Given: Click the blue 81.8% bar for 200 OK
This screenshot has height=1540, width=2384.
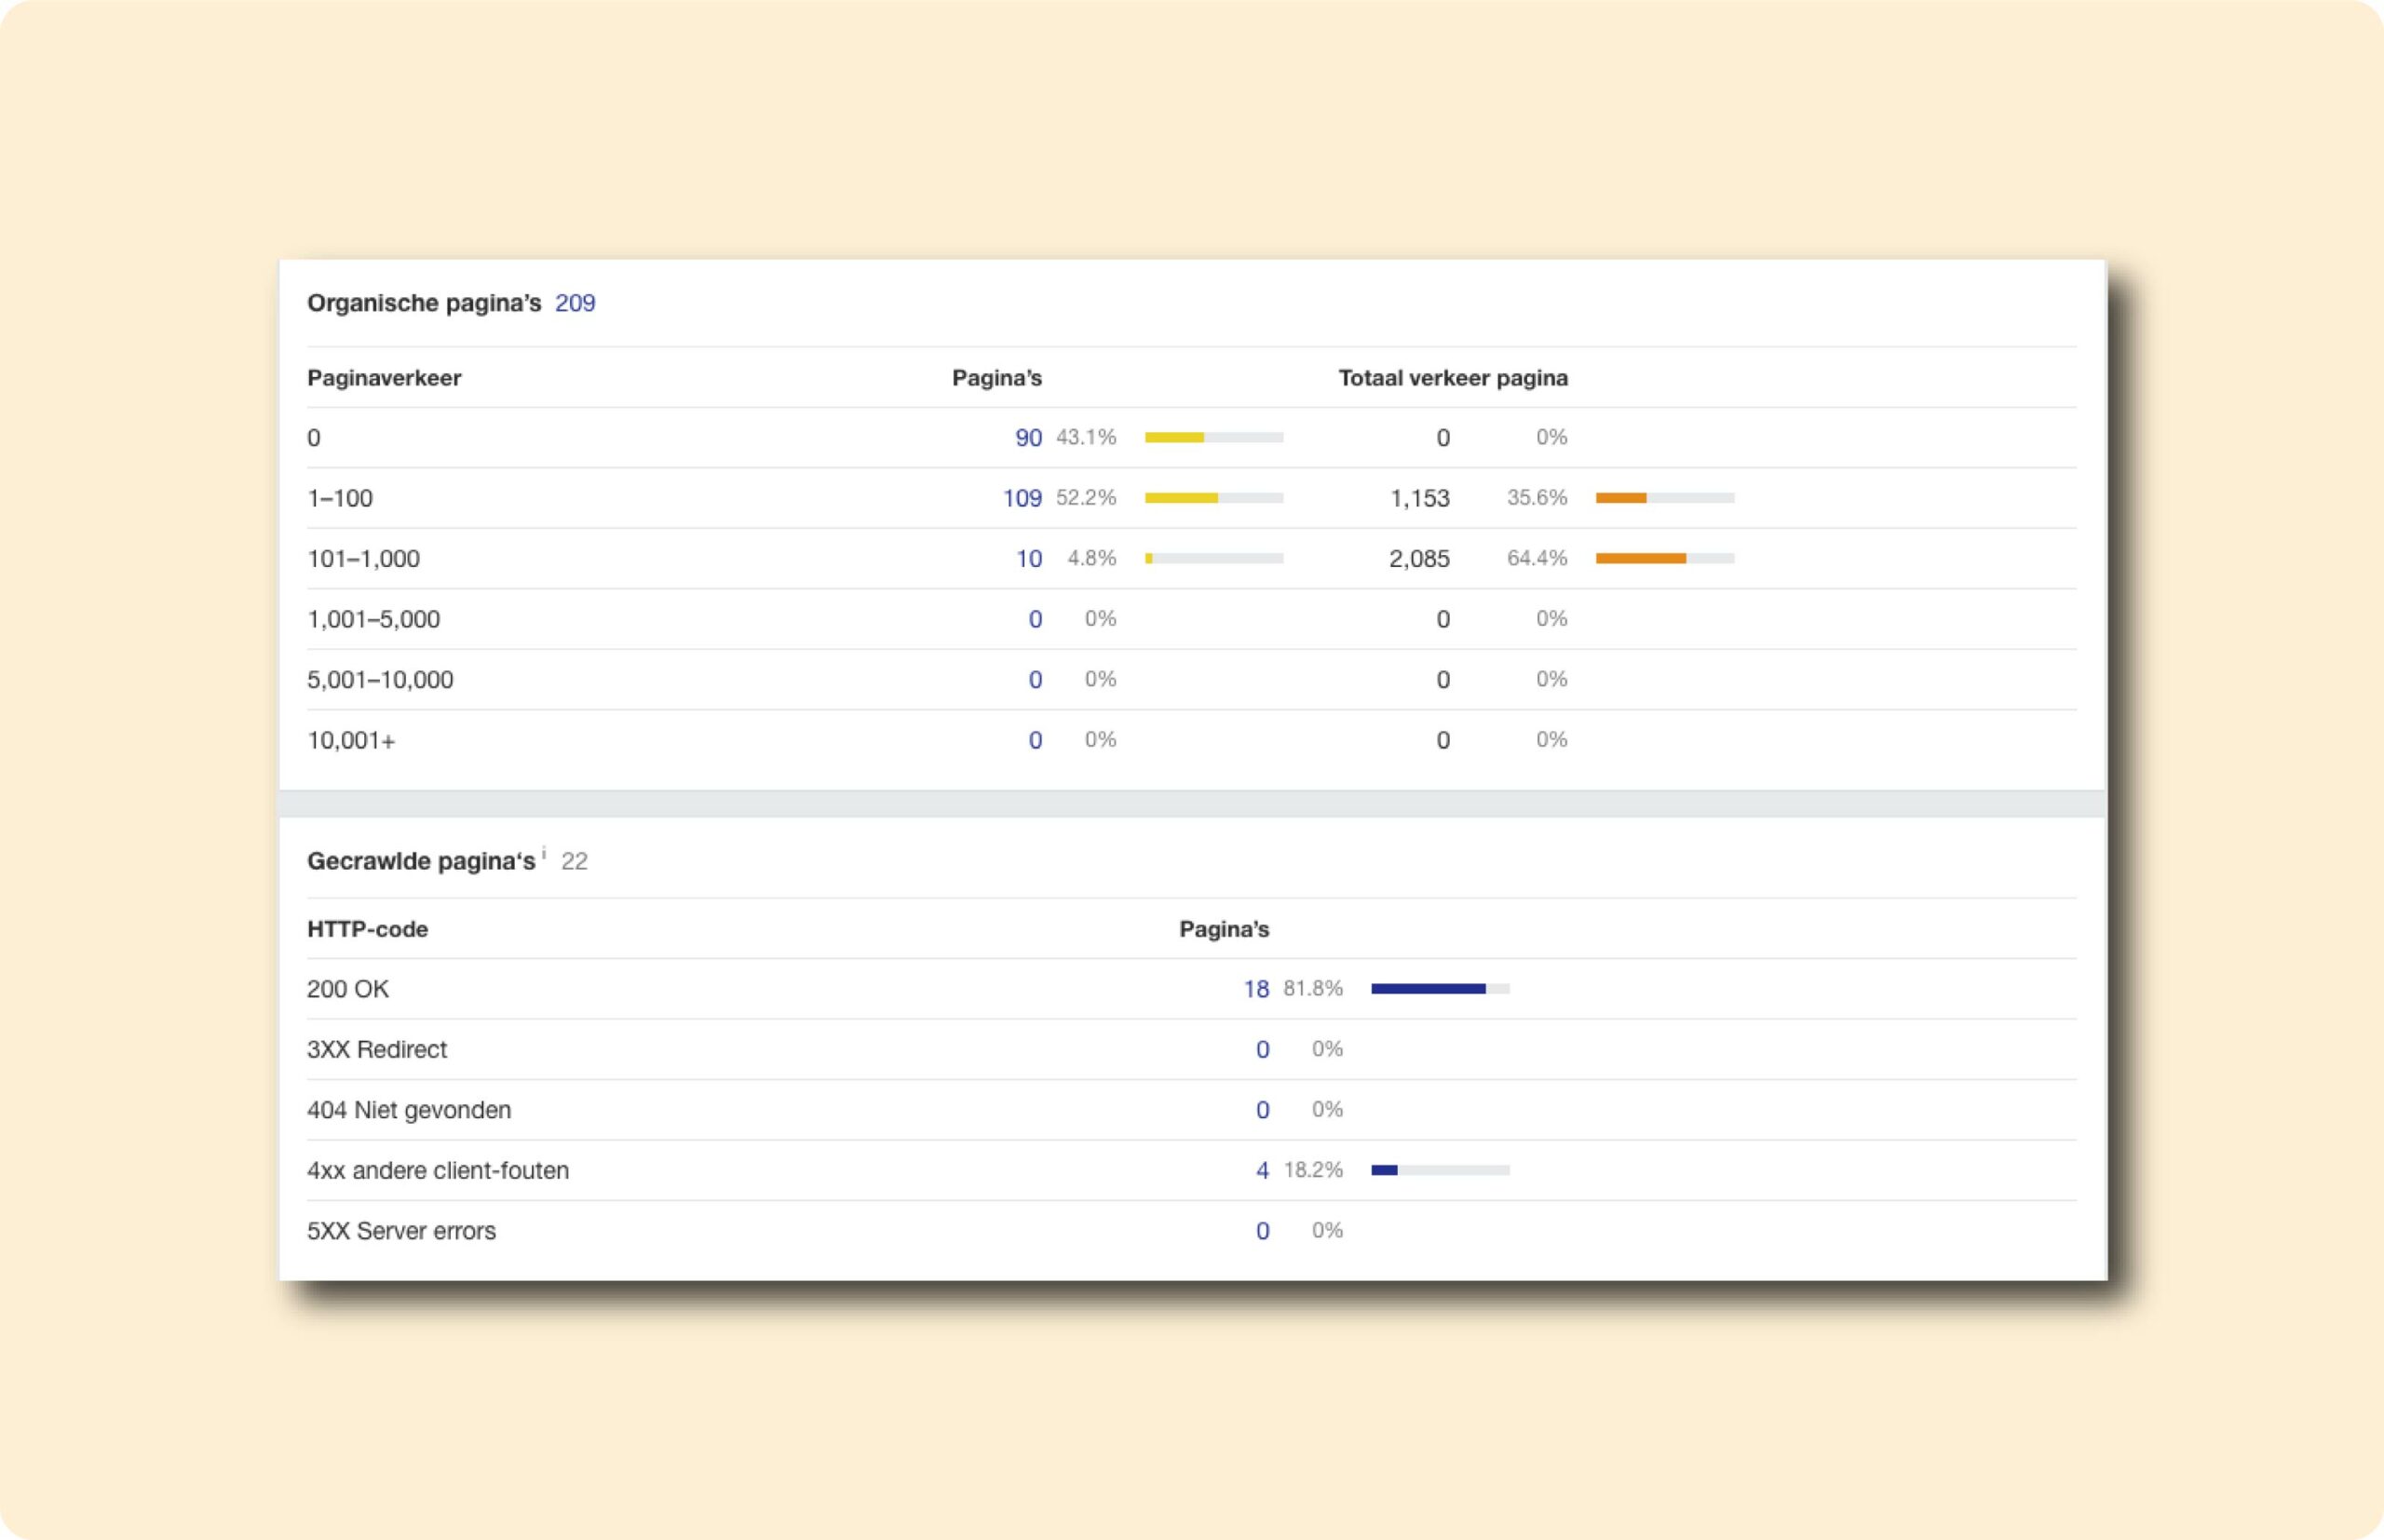Looking at the screenshot, I should pos(1440,989).
